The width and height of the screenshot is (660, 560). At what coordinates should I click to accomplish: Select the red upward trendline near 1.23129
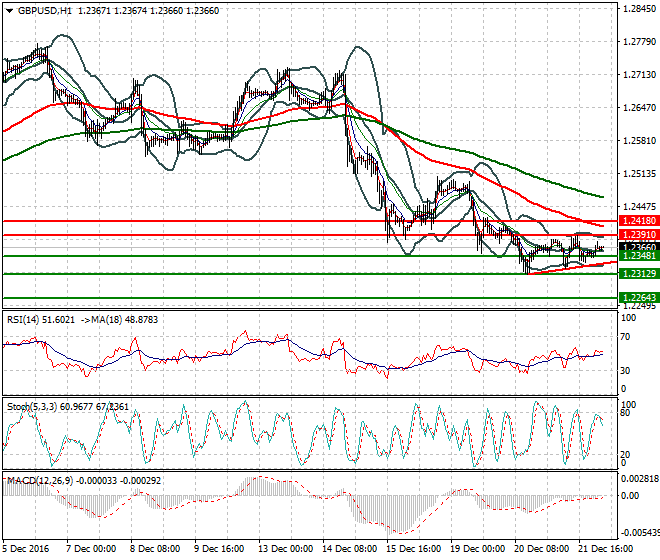pos(572,268)
